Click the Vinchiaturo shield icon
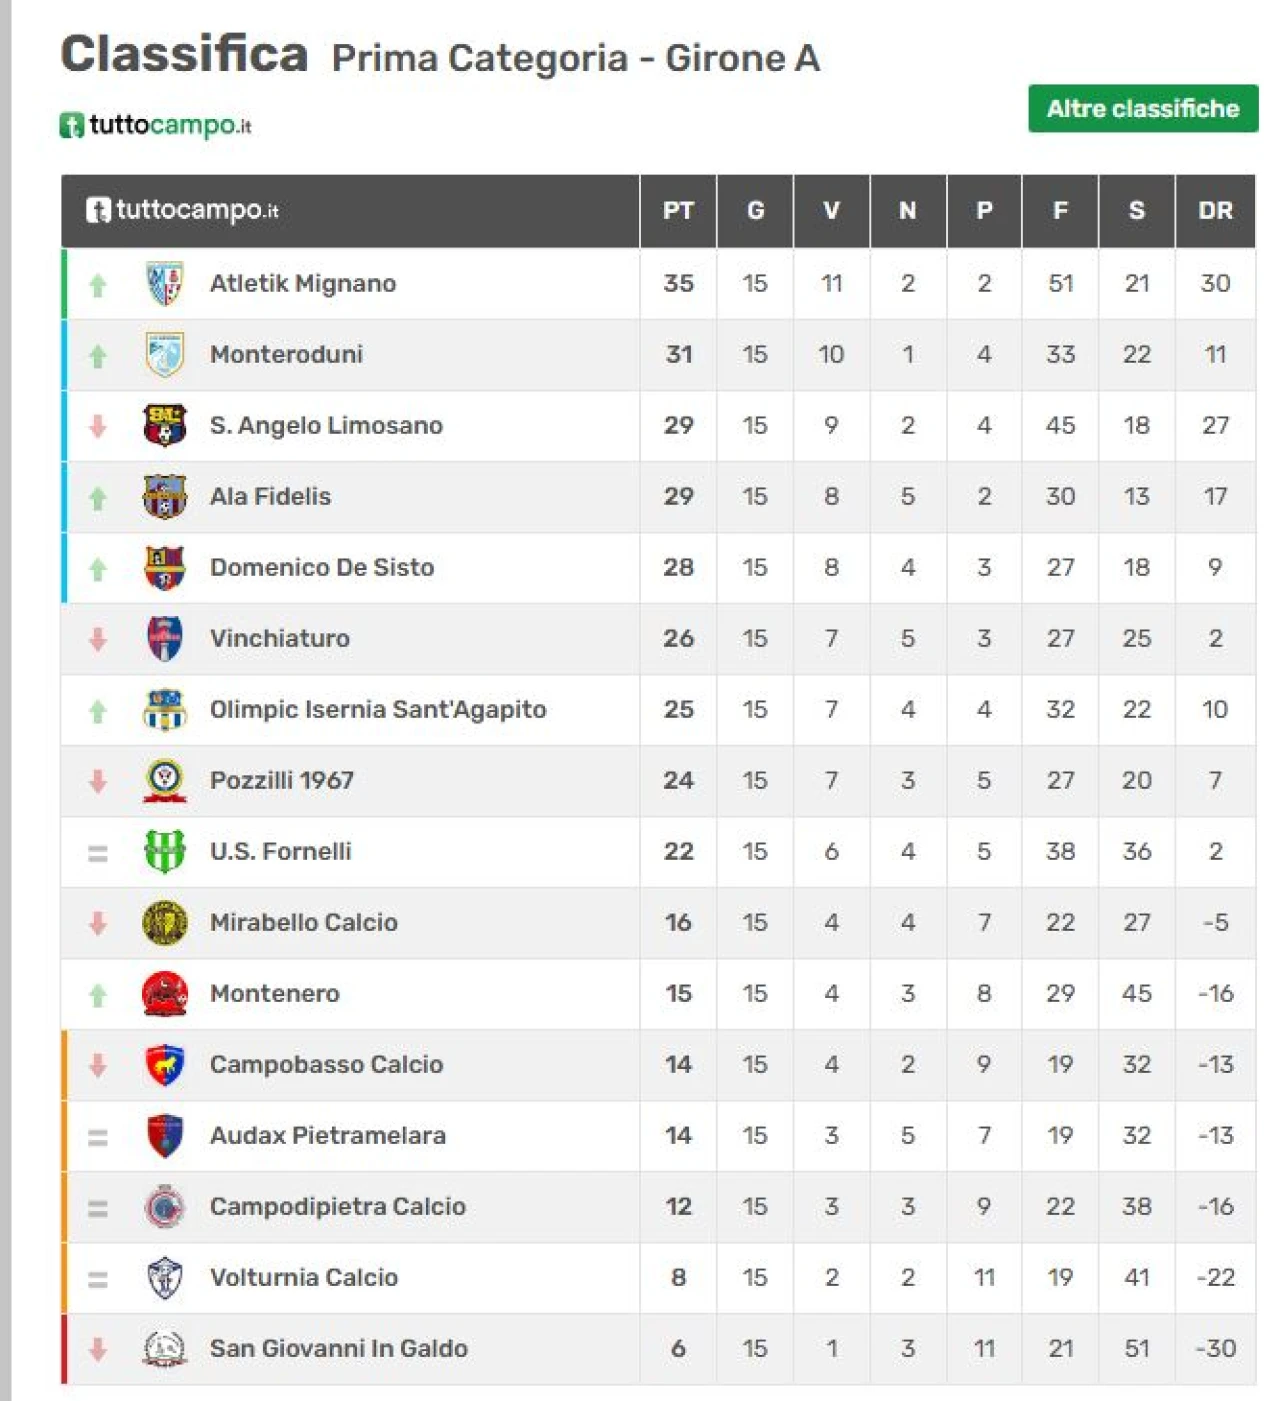This screenshot has width=1280, height=1401. 165,639
